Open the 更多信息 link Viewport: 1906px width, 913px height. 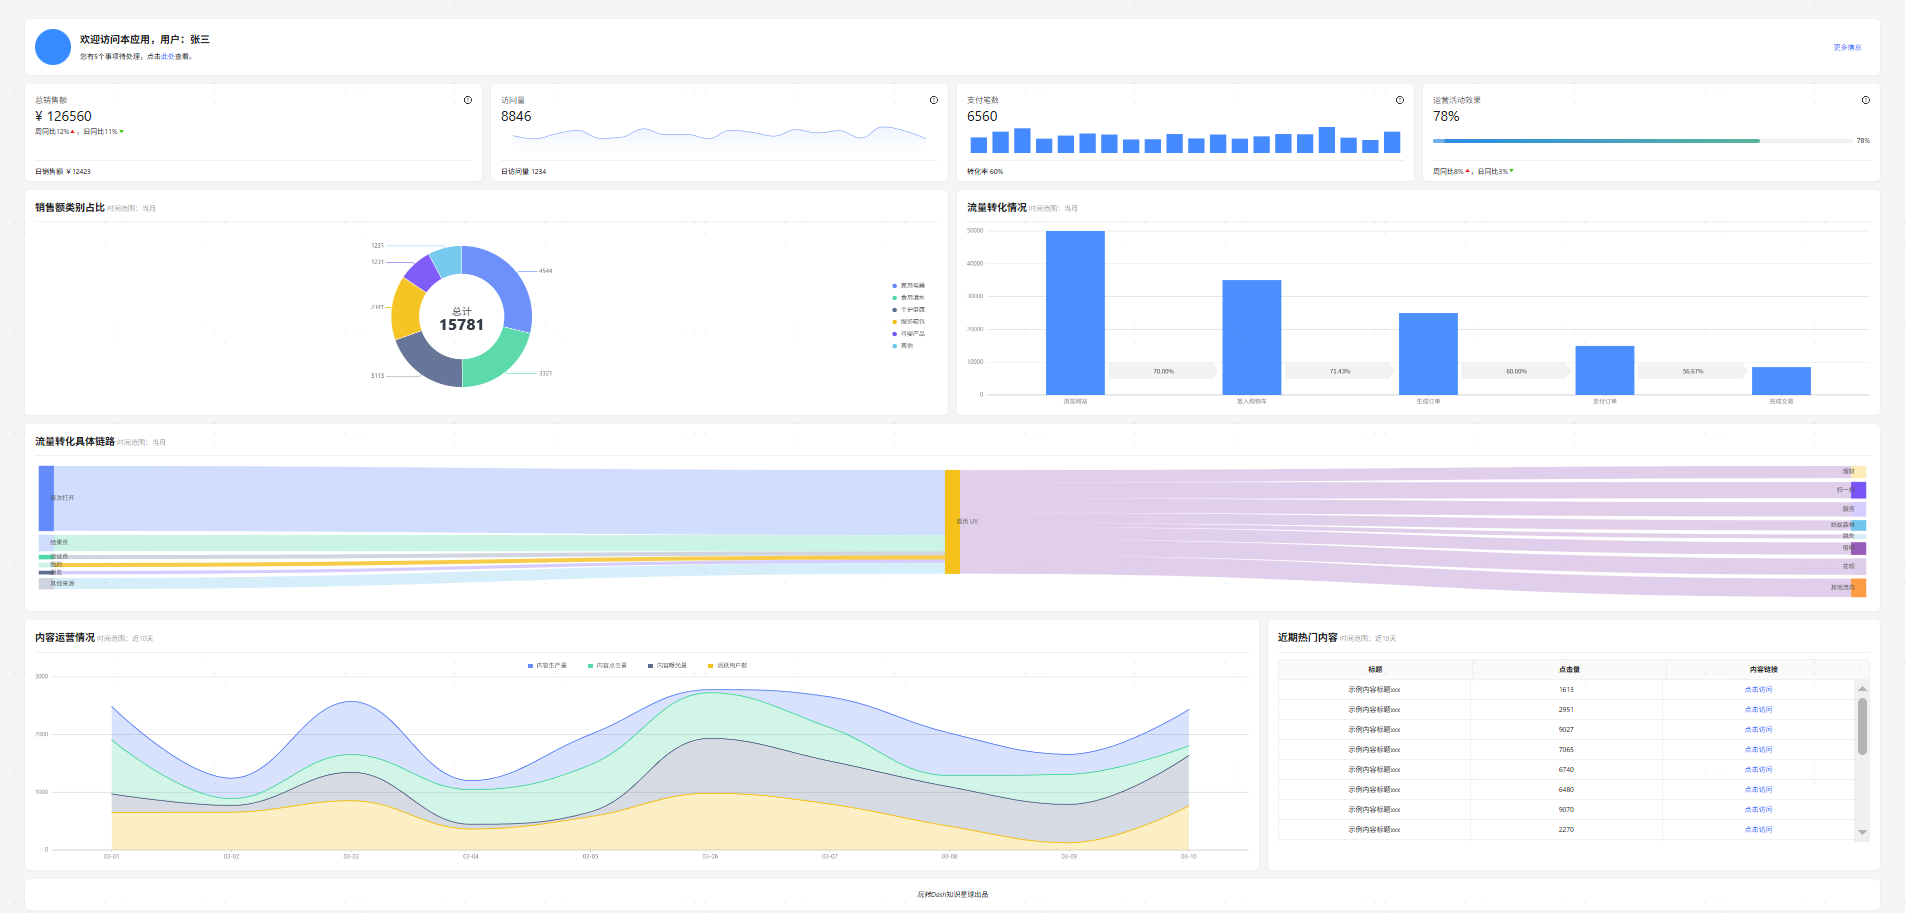(1847, 47)
